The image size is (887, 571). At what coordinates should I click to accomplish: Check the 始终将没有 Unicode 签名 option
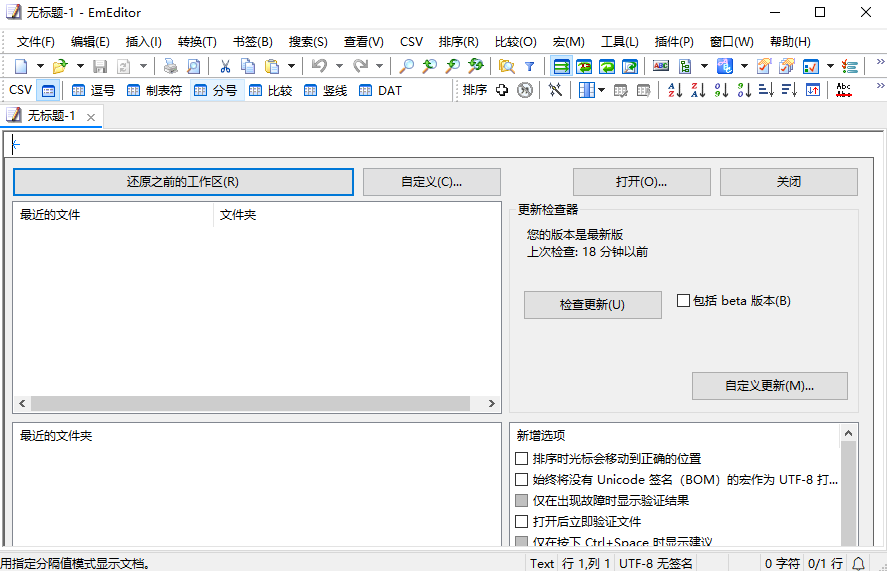522,479
